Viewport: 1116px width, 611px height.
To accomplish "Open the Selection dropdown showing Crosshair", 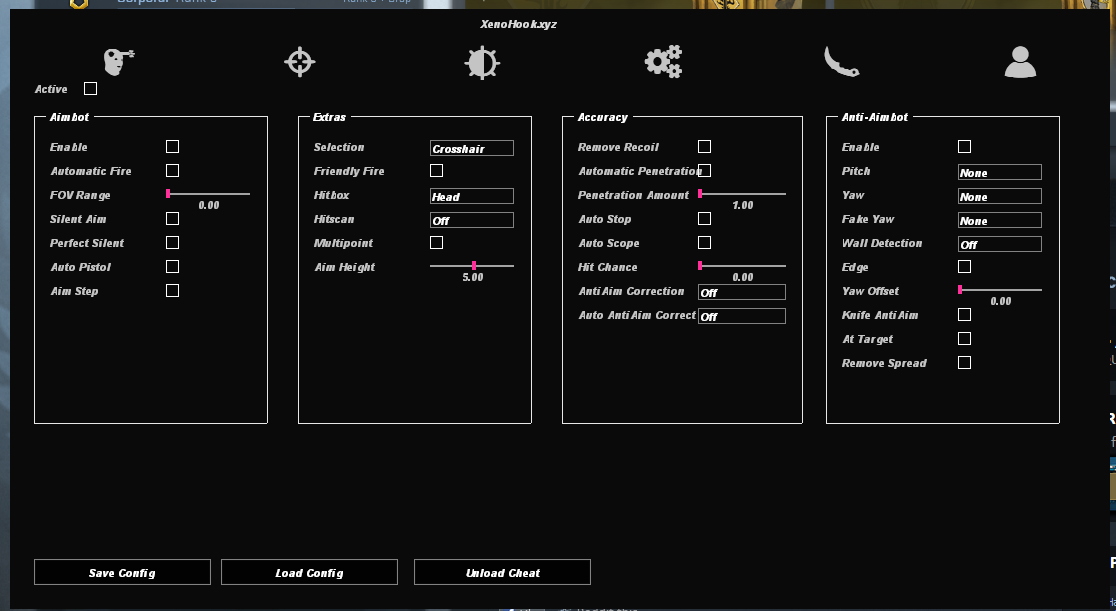I will (x=472, y=148).
